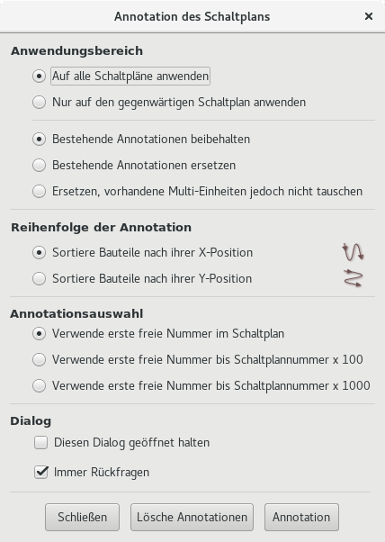Screen dimensions: 385x542
Task: Uncheck 'Immer Rückfragen' checkbox
Action: 41,472
